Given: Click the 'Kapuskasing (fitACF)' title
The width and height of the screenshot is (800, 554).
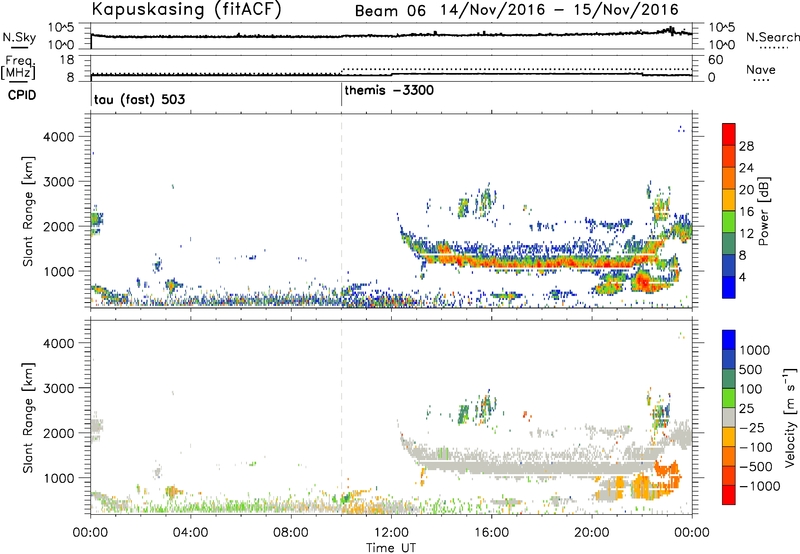Looking at the screenshot, I should [x=186, y=9].
